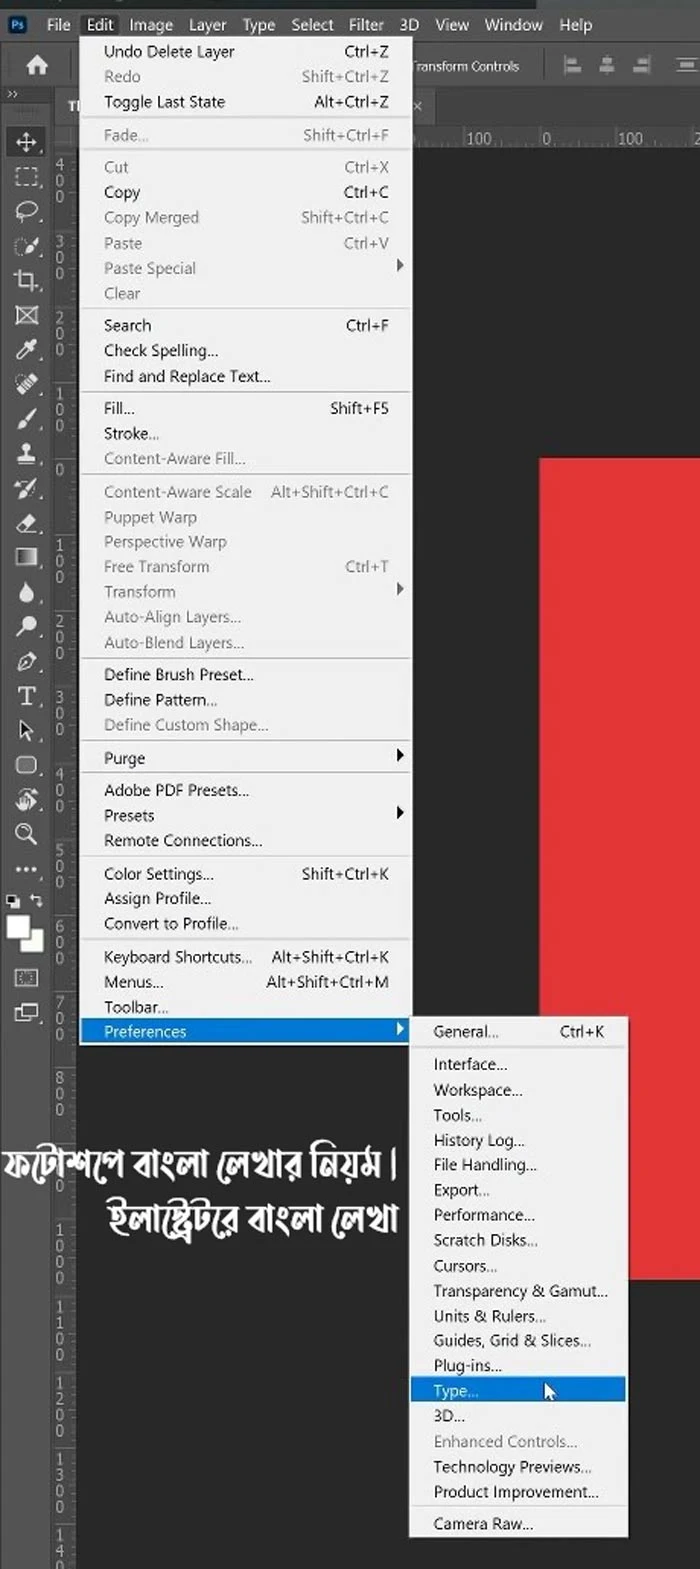
Task: Open the Filter menu
Action: pyautogui.click(x=366, y=25)
